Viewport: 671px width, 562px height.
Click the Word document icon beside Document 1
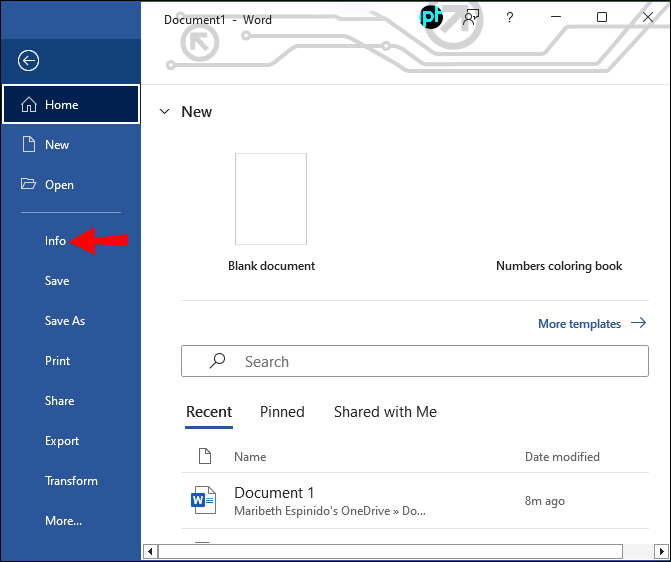204,500
